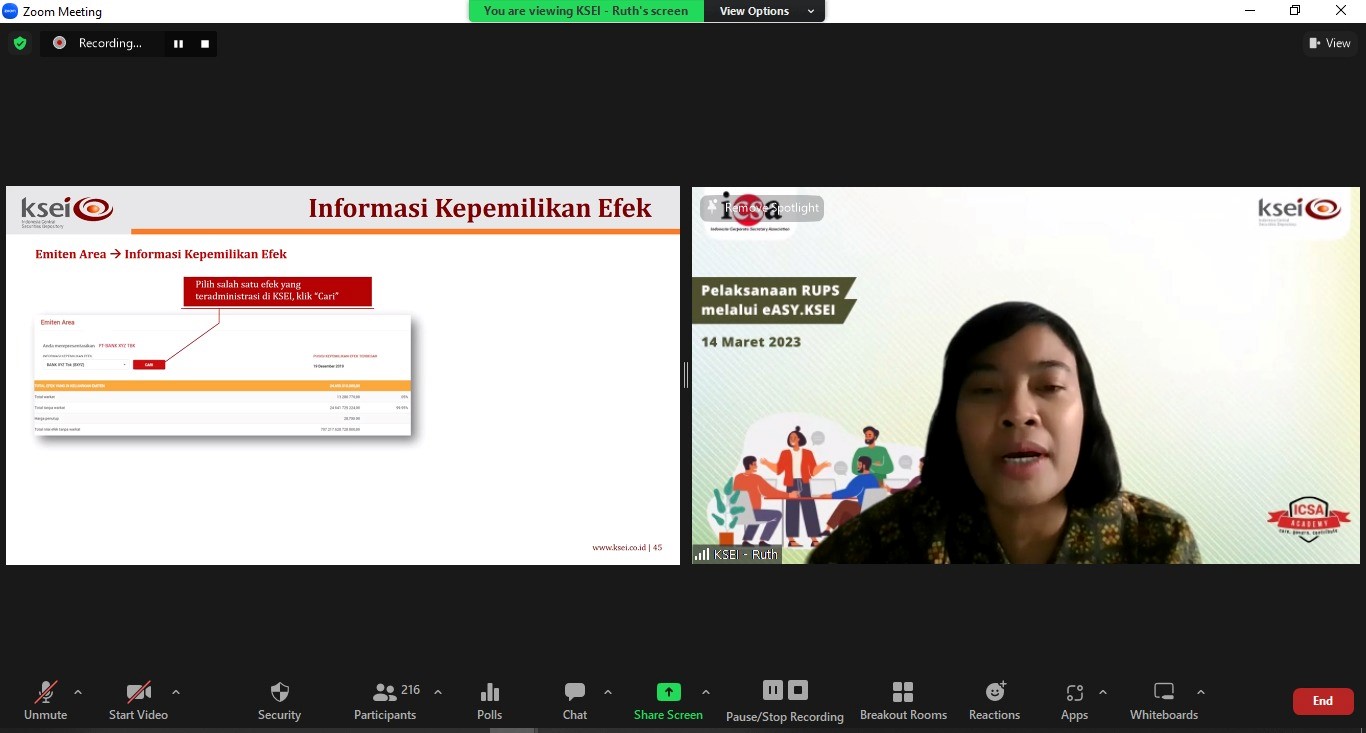This screenshot has width=1366, height=733.
Task: Open the View menu at top right
Action: (x=1329, y=43)
